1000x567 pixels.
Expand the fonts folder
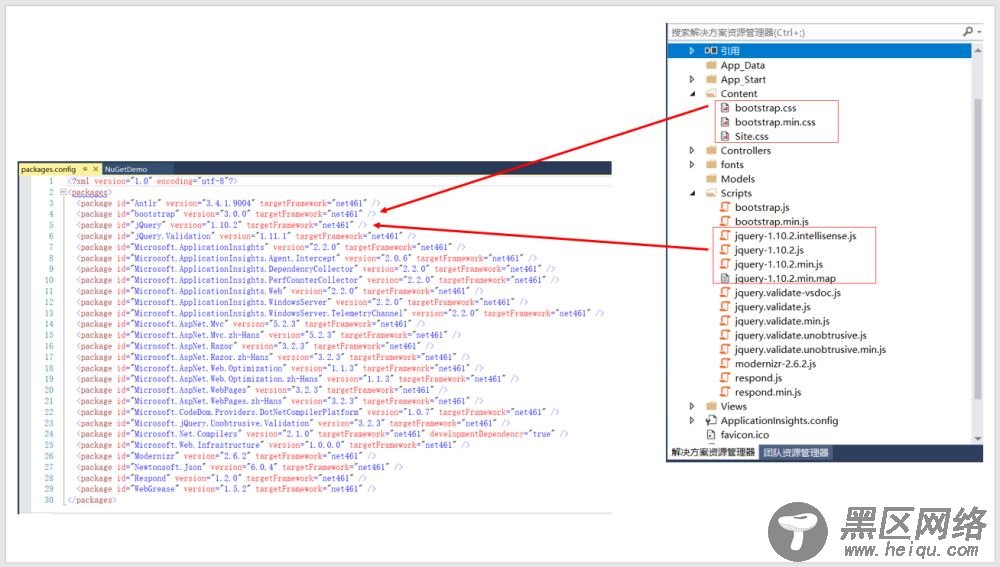[x=692, y=165]
